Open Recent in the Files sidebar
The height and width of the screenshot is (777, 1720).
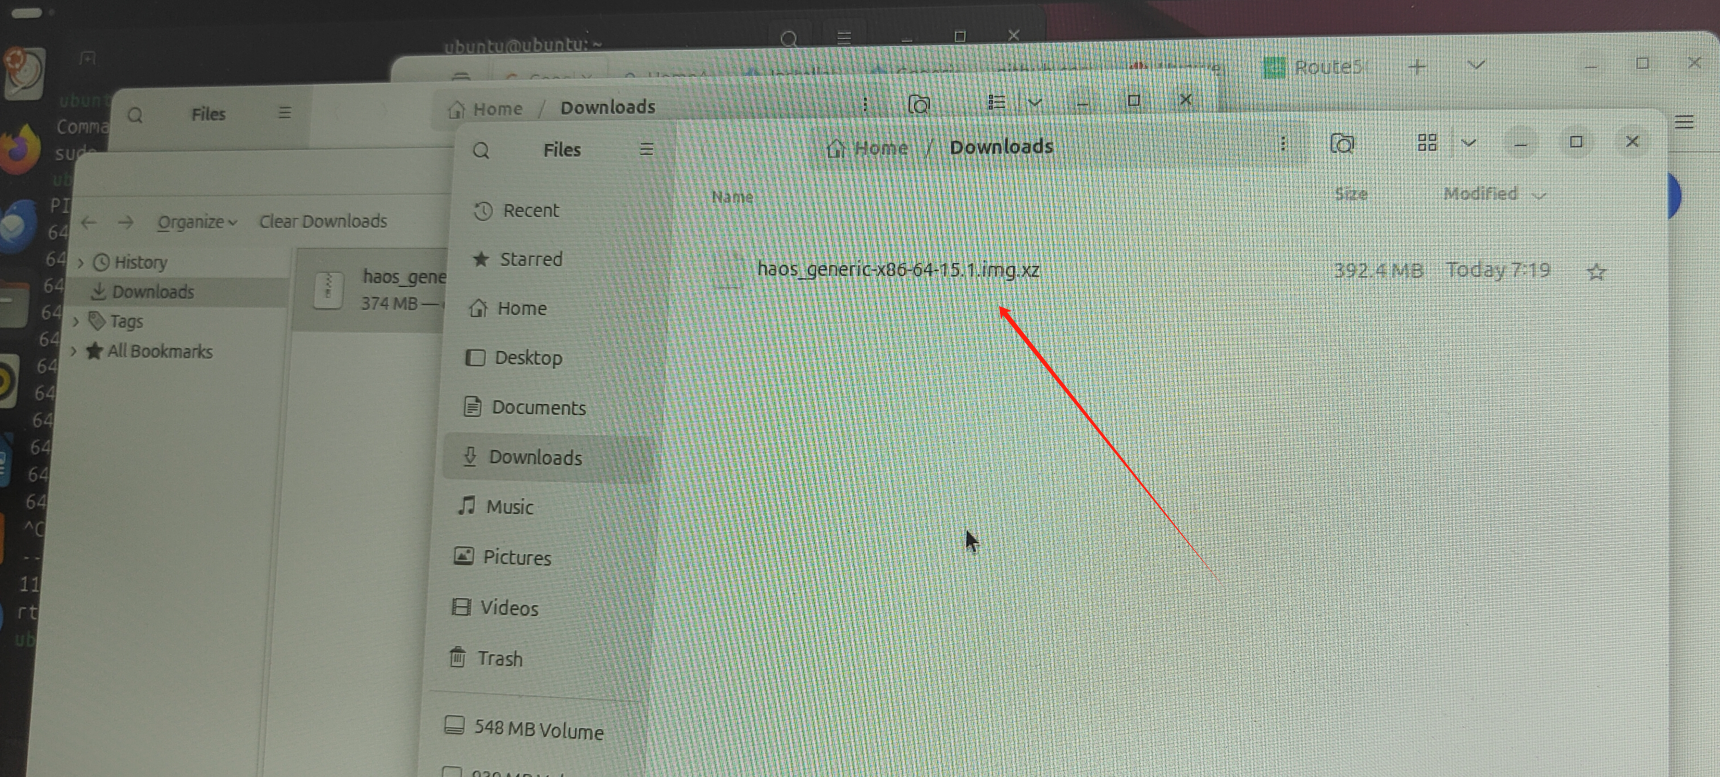(x=530, y=210)
